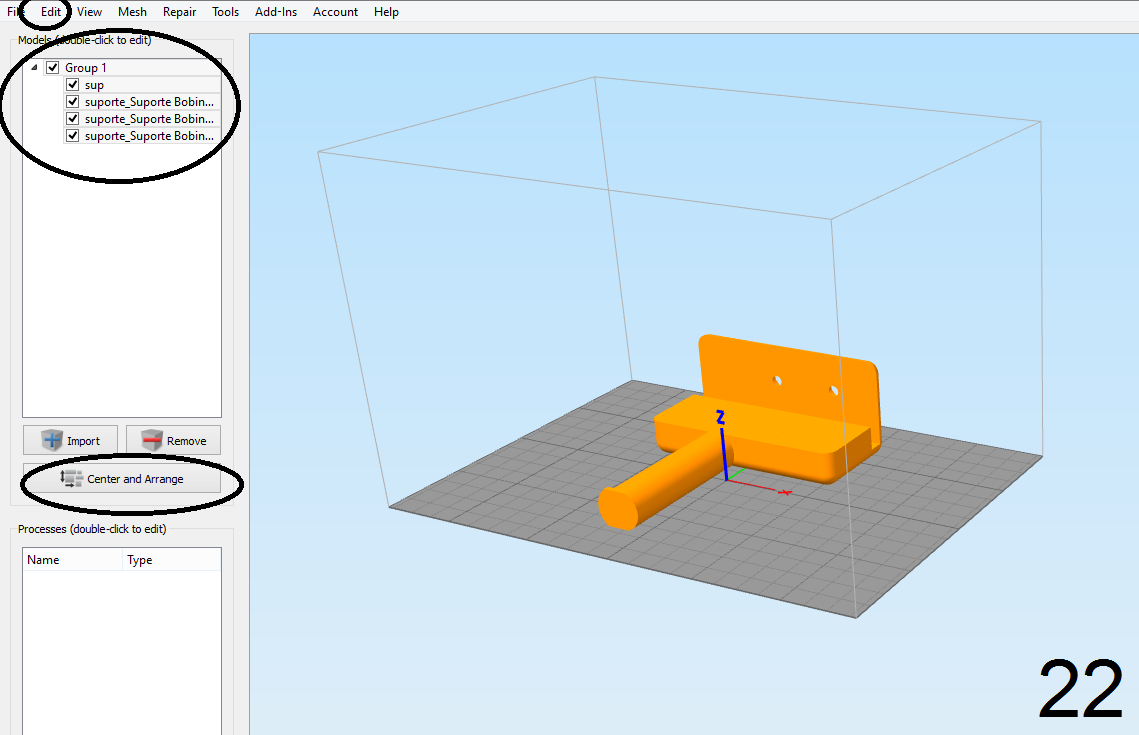Click the blue plus Import icon
This screenshot has width=1139, height=735.
(52, 440)
